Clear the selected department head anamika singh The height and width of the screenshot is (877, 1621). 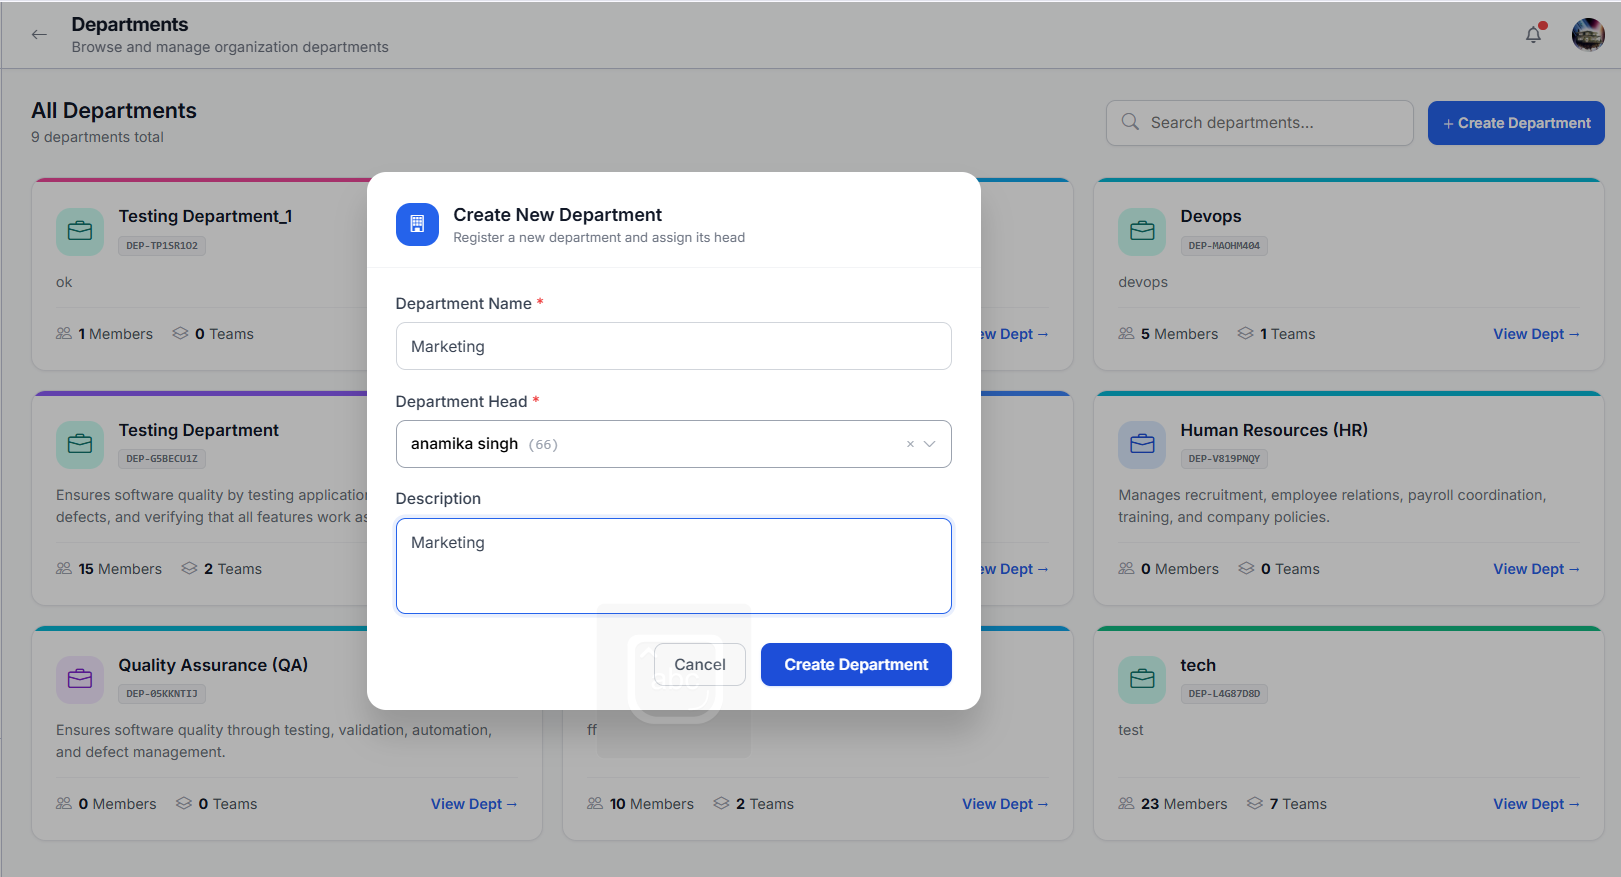pos(910,444)
